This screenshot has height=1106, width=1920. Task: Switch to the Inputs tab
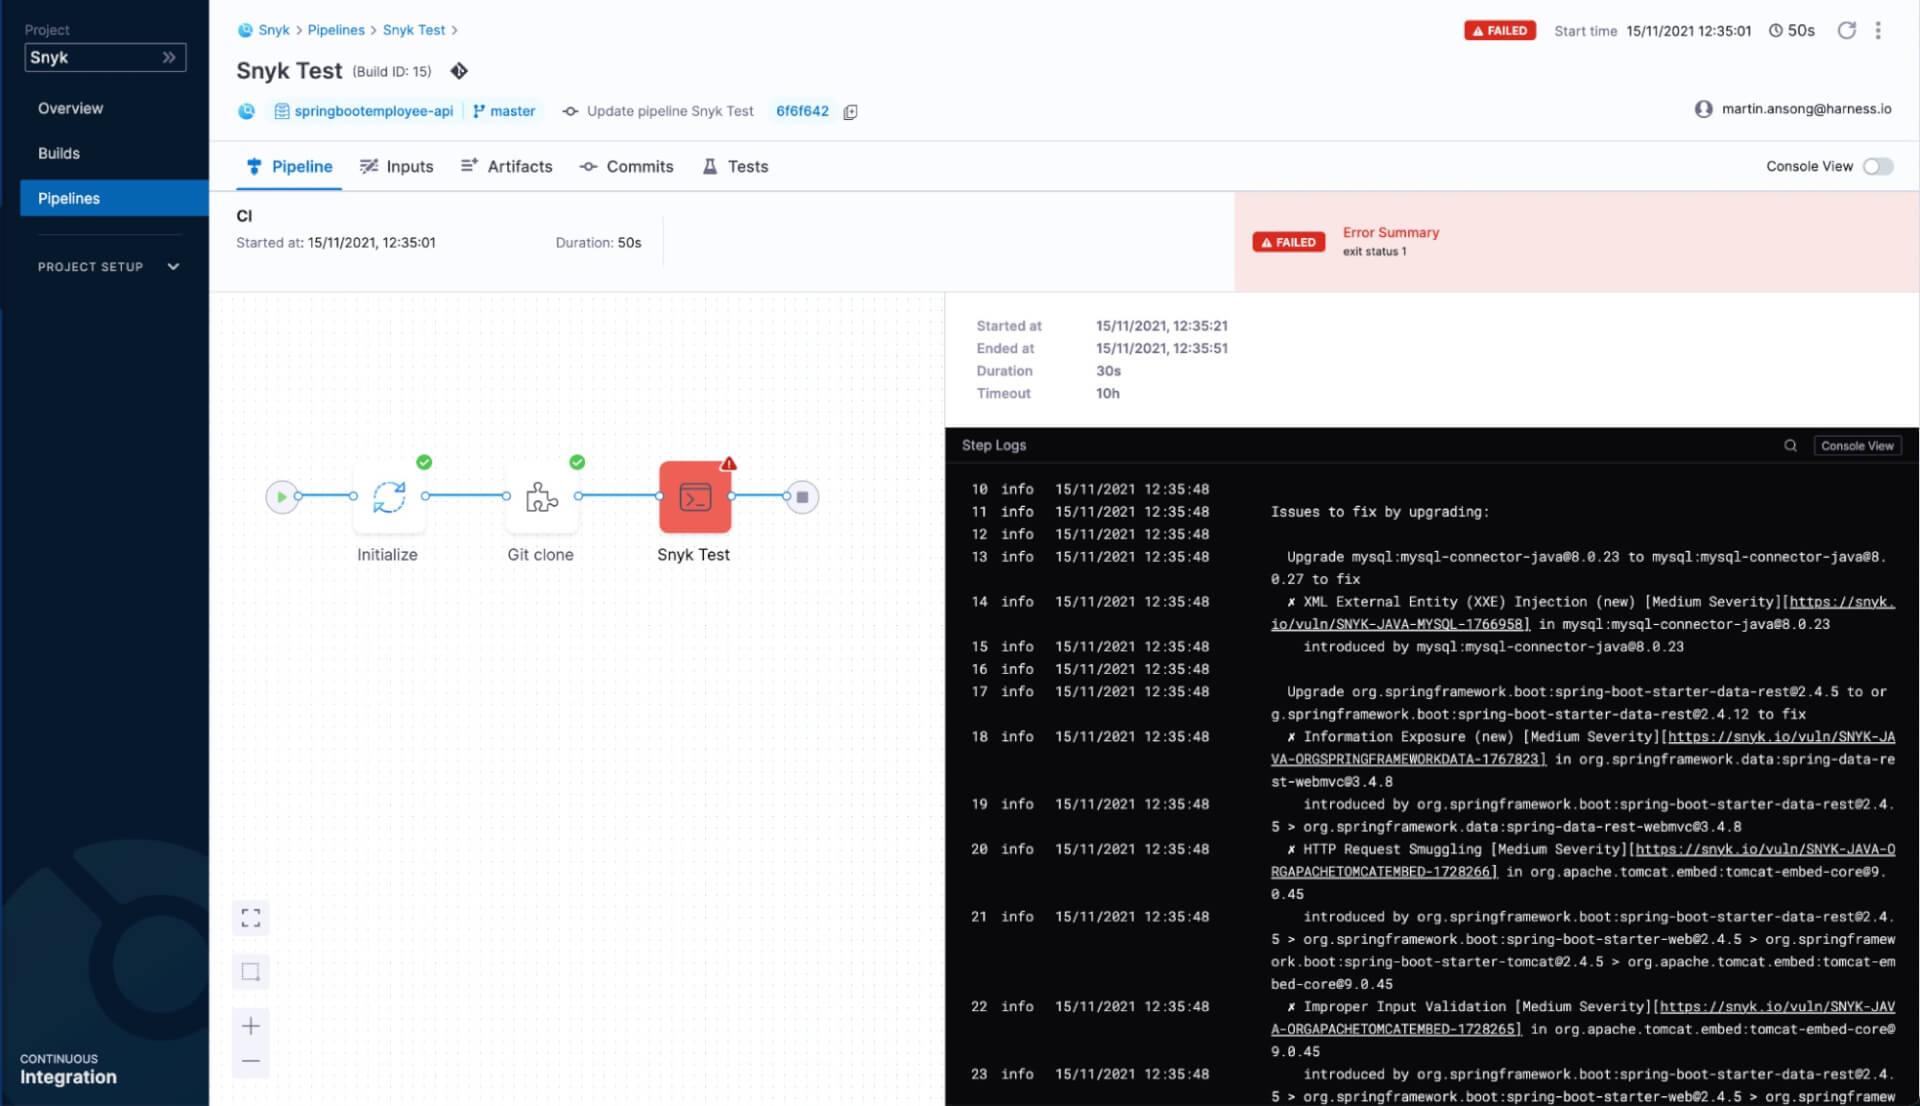tap(397, 166)
